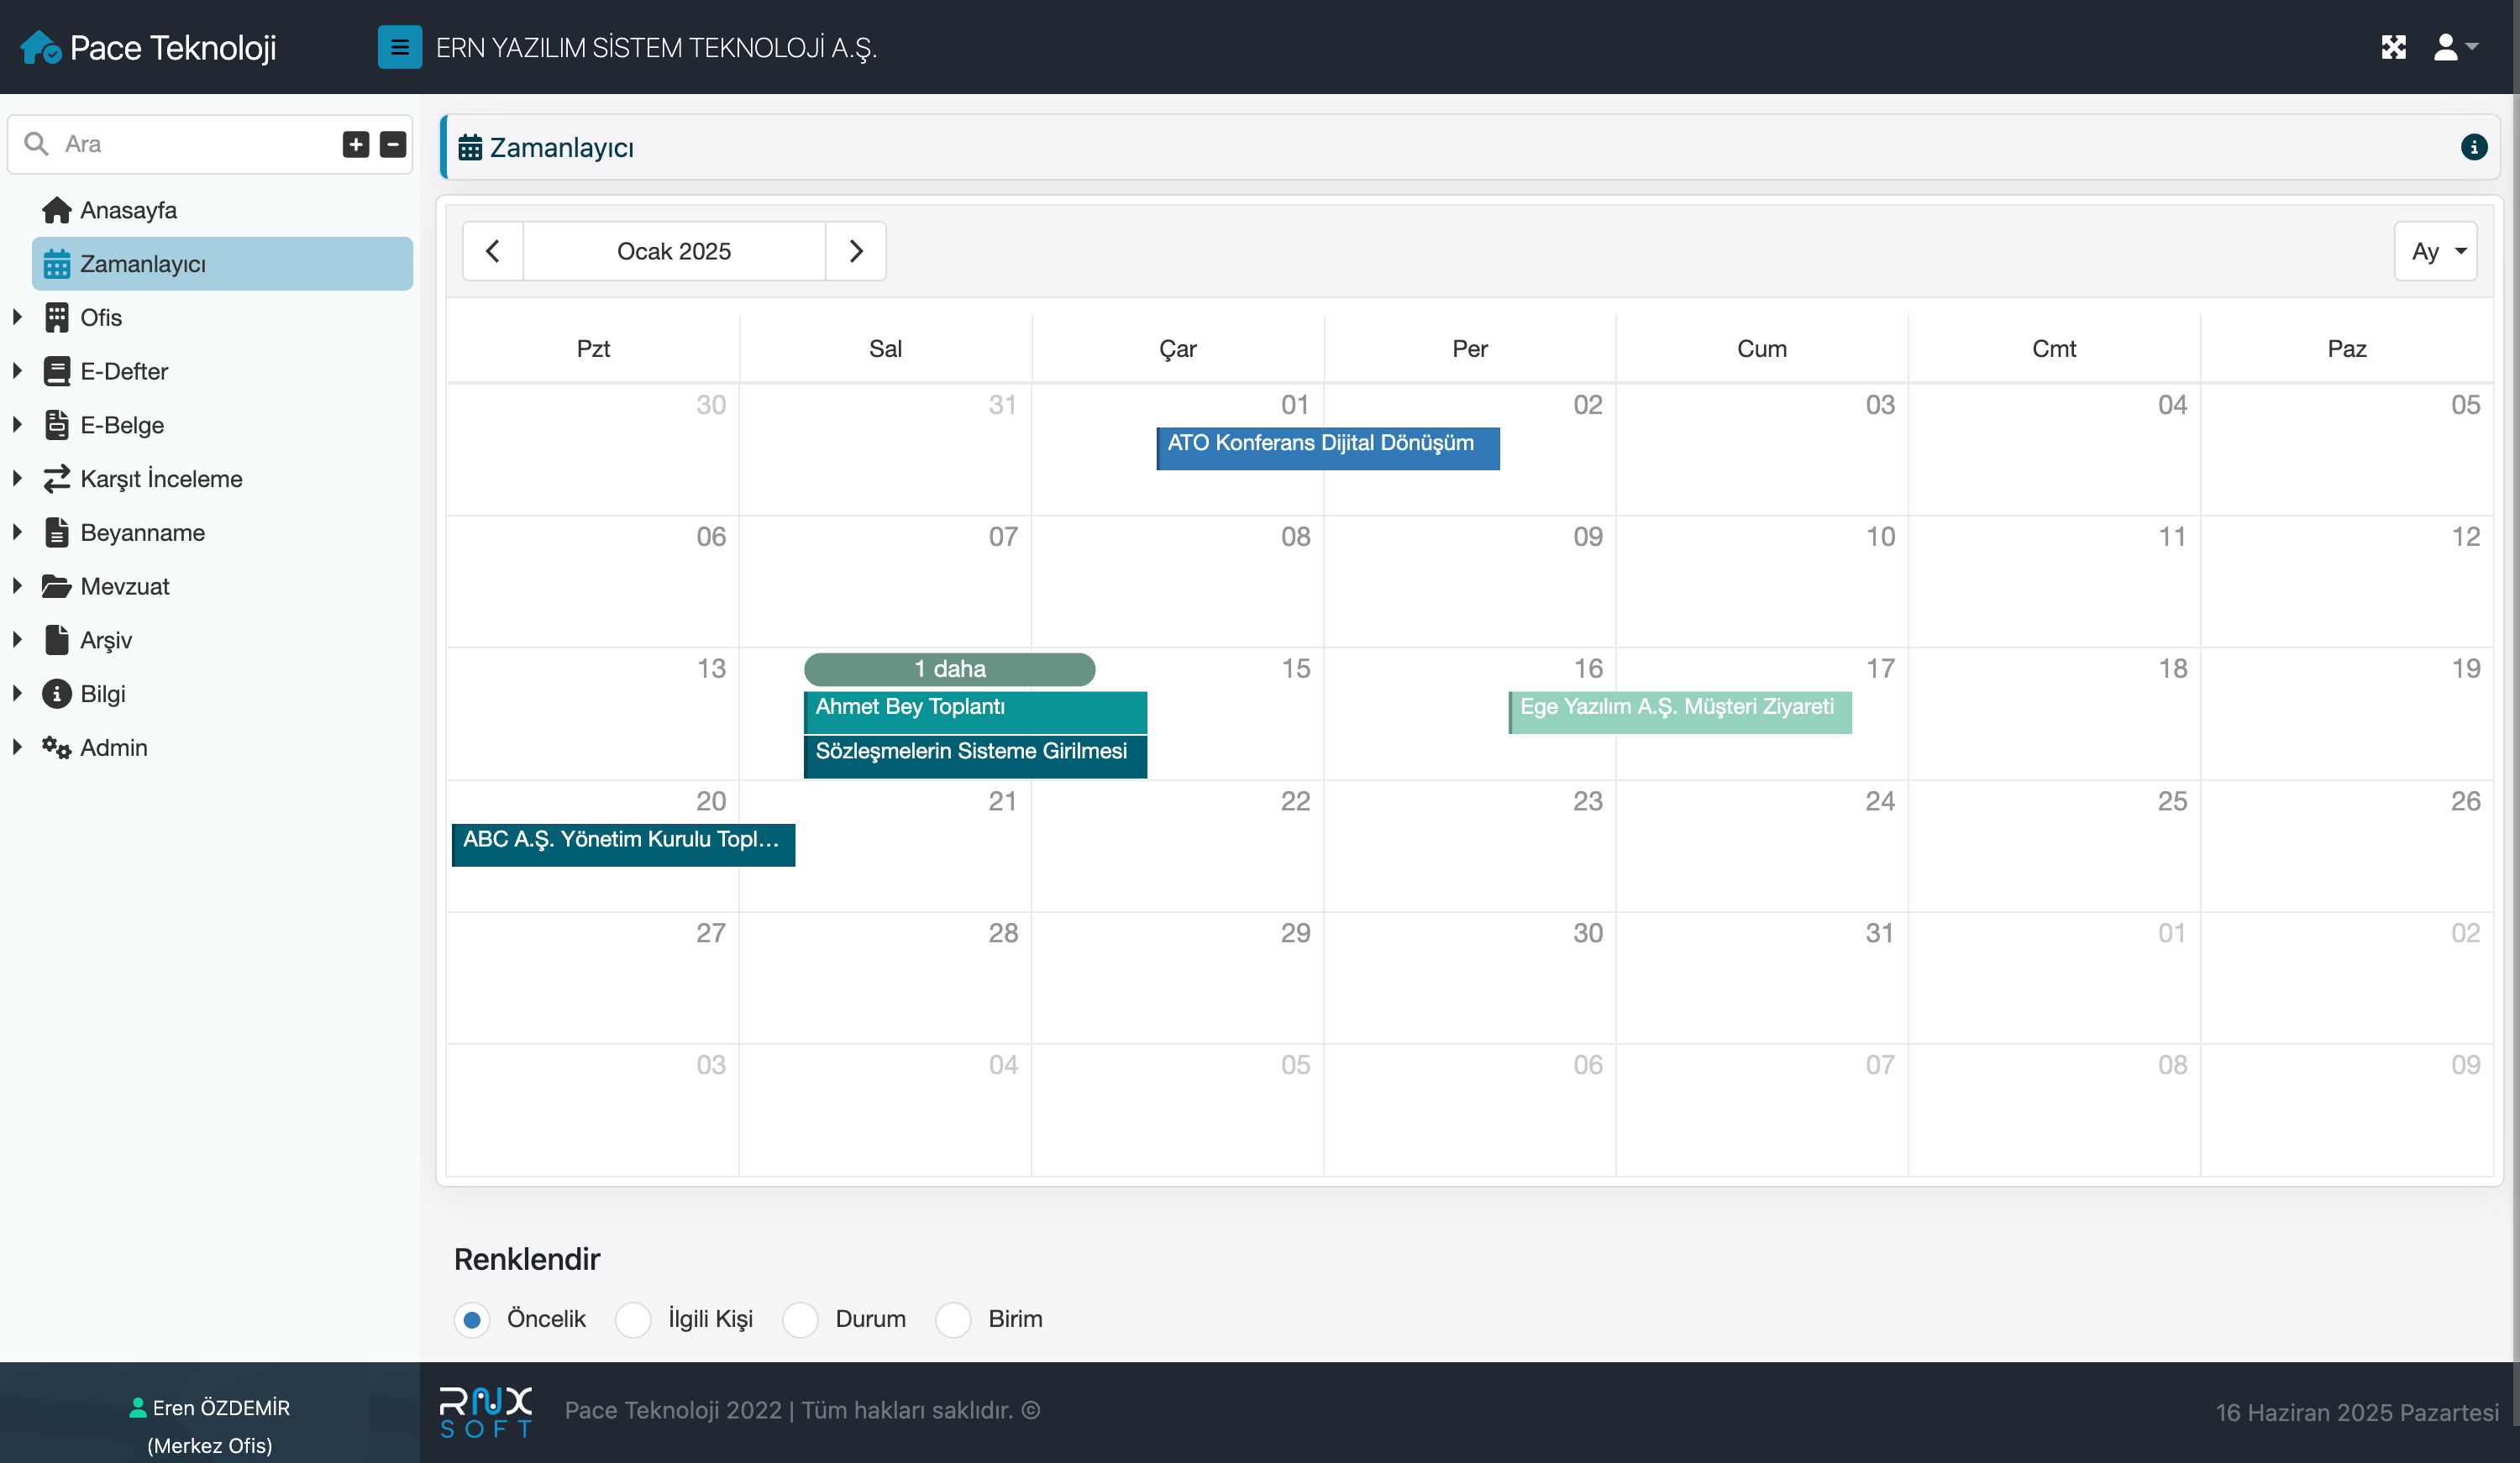
Task: Click the minus collapse-all icon in sidebar
Action: coord(393,144)
